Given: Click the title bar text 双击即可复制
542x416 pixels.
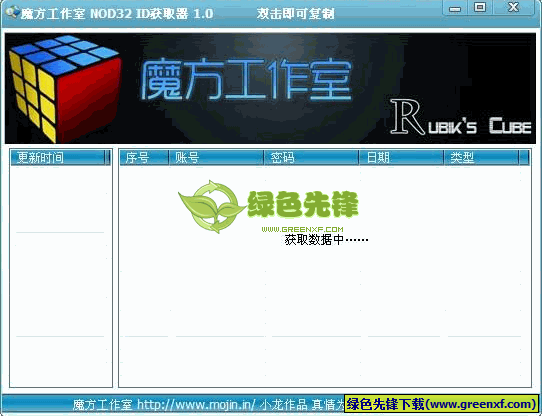Looking at the screenshot, I should click(295, 14).
